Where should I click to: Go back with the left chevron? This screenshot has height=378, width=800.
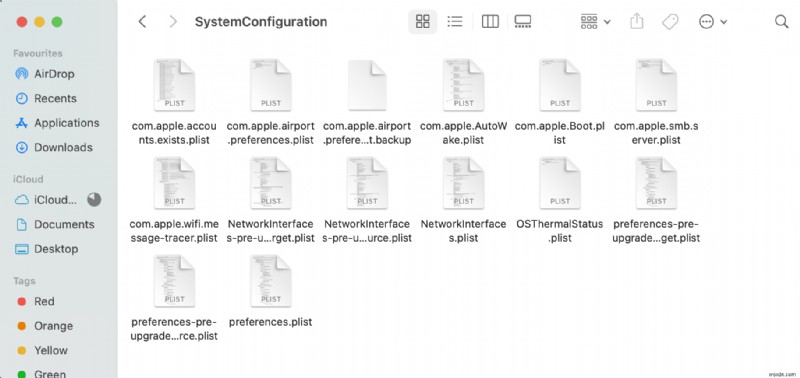tap(142, 21)
